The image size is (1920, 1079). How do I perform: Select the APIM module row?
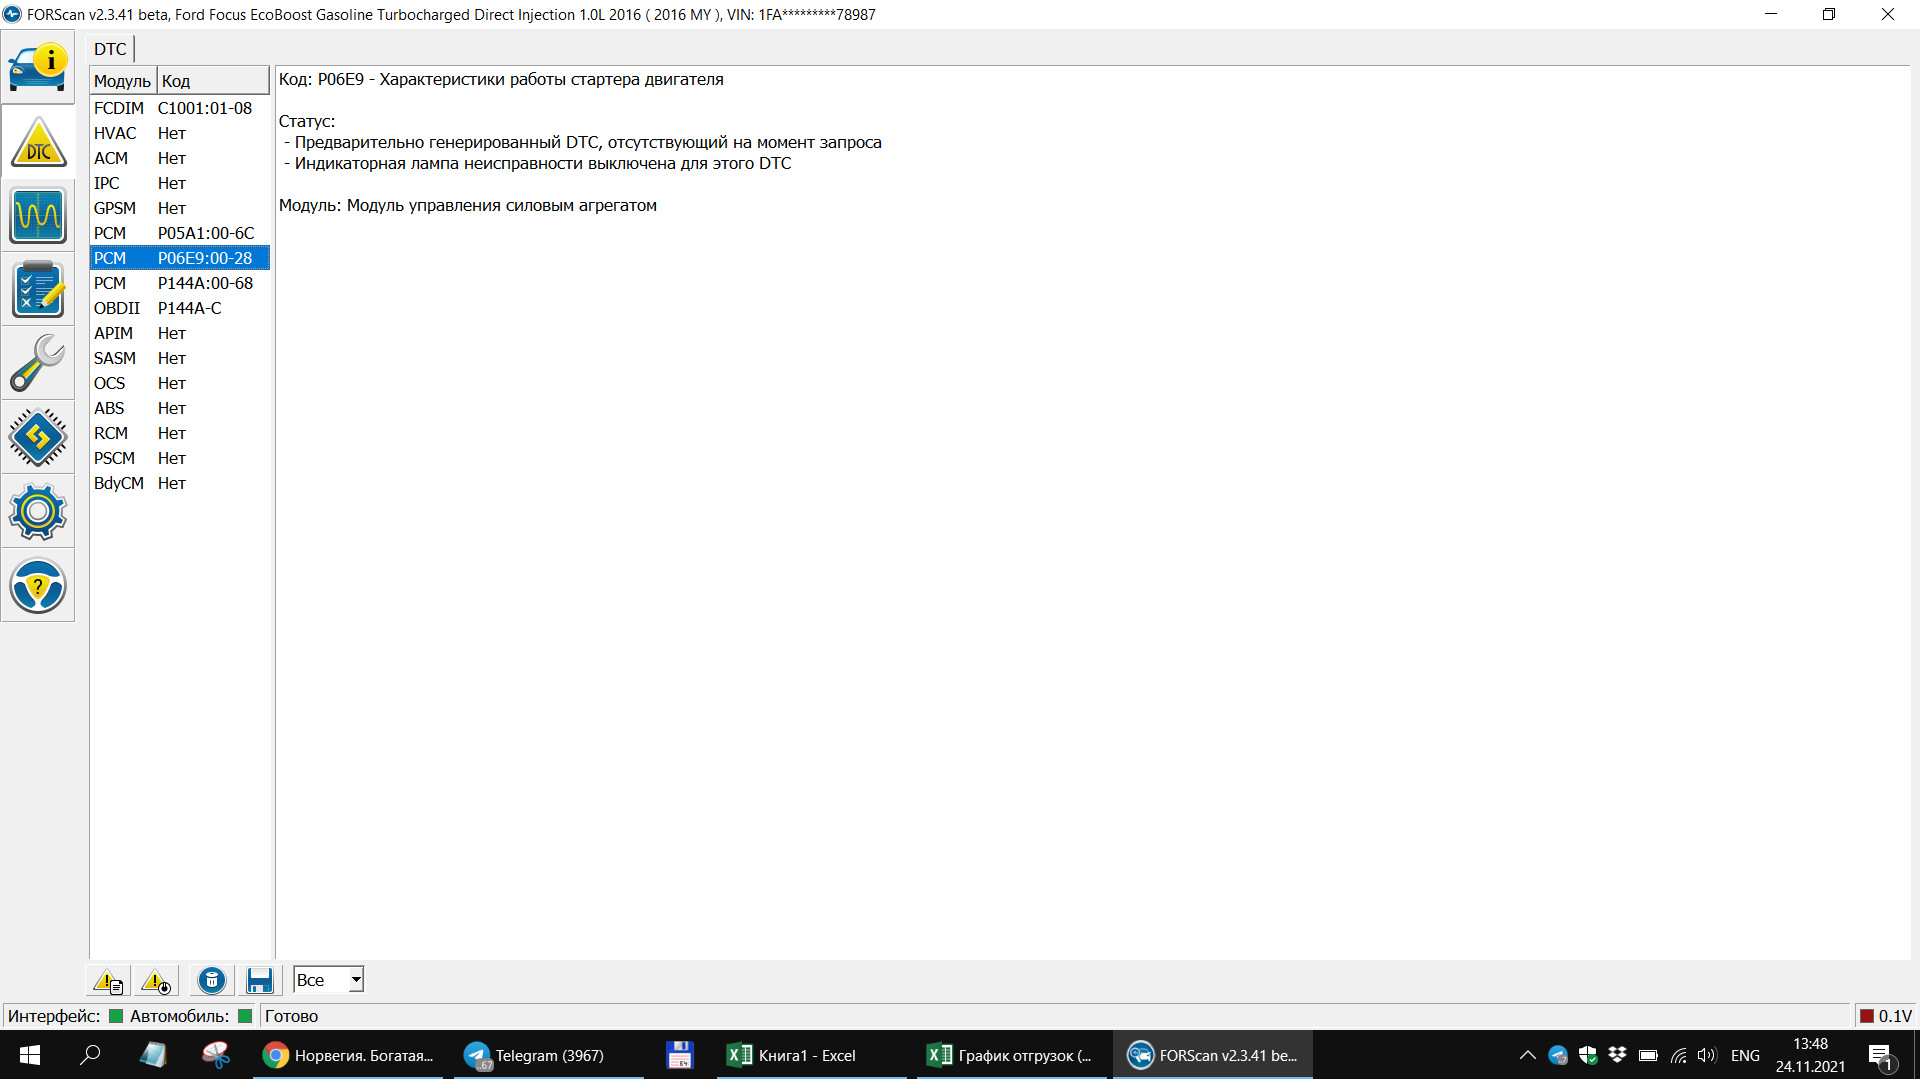[180, 333]
